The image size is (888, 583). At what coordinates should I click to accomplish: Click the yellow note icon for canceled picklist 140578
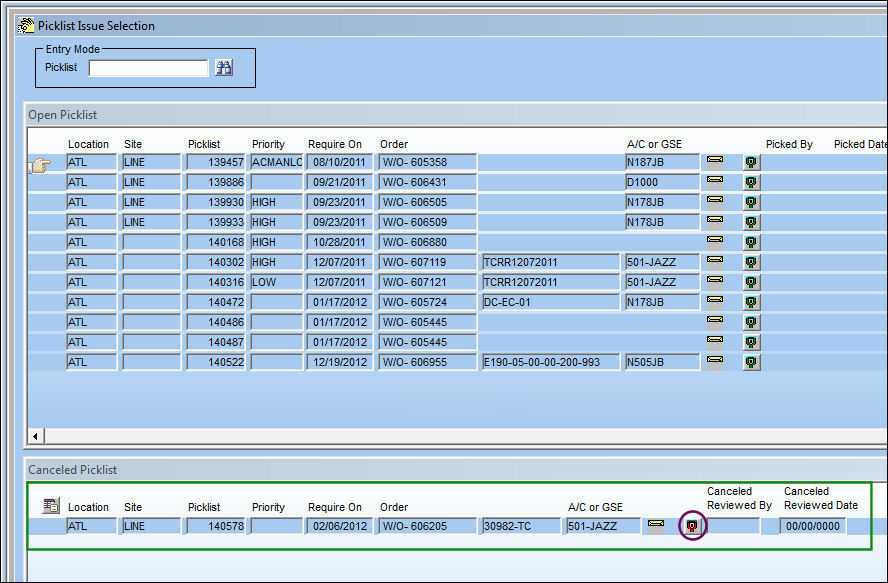[656, 525]
